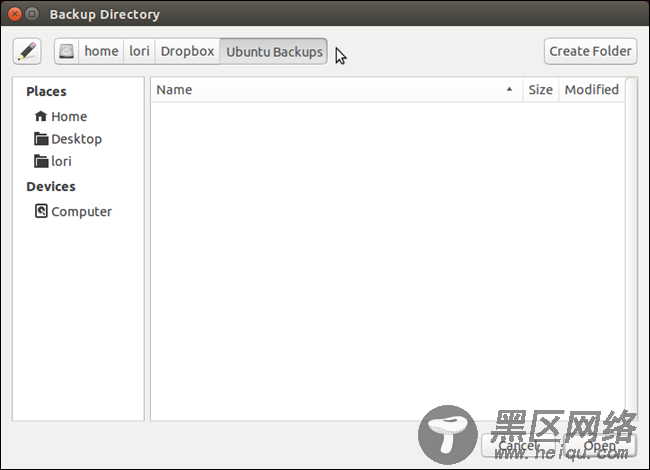This screenshot has width=650, height=470.
Task: Click the disk root path icon
Action: coord(66,51)
